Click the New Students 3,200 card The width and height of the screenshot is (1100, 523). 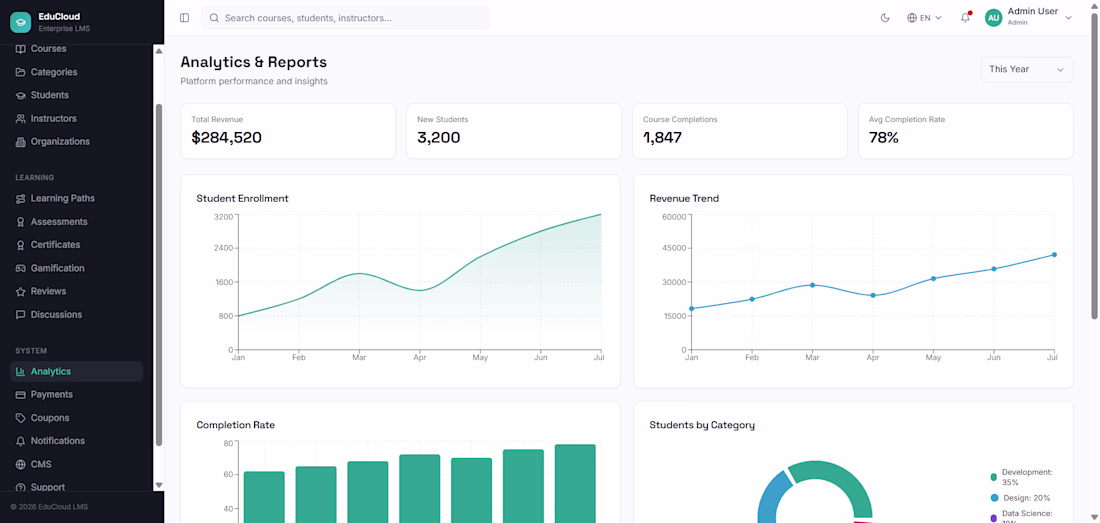[x=514, y=131]
